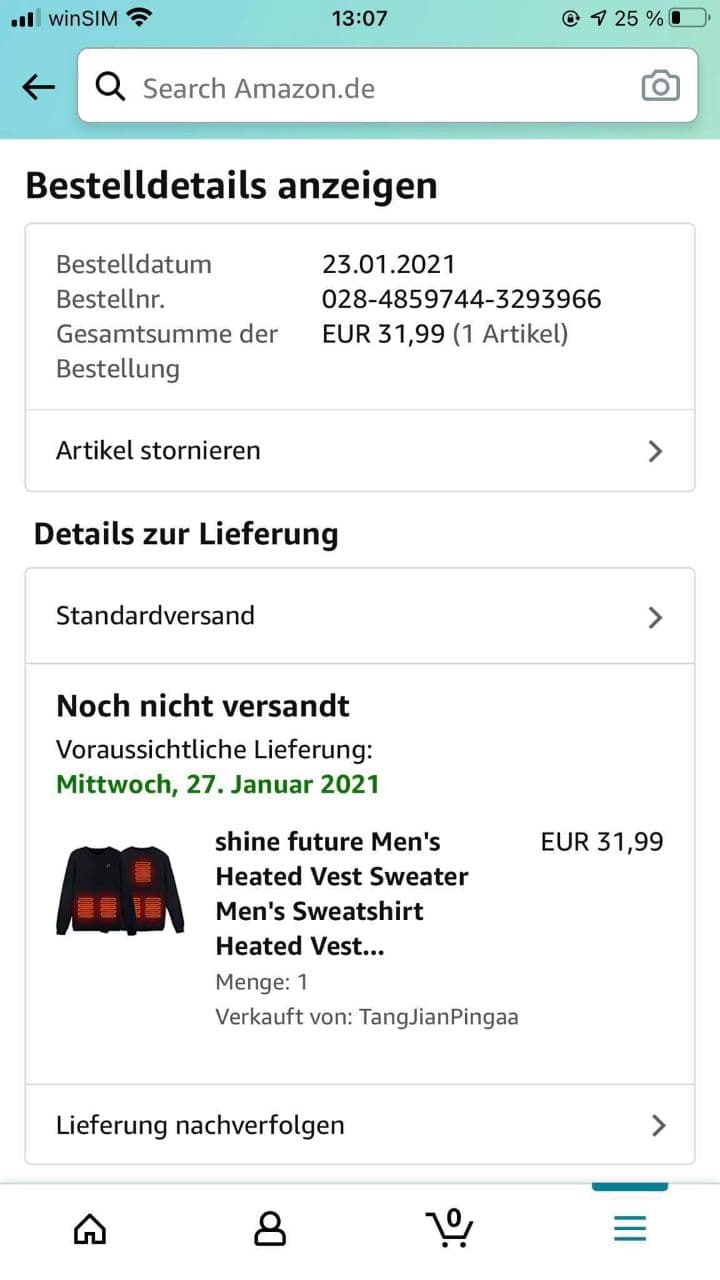Tap the WiFi status icon
Image resolution: width=720 pixels, height=1280 pixels.
(x=141, y=18)
